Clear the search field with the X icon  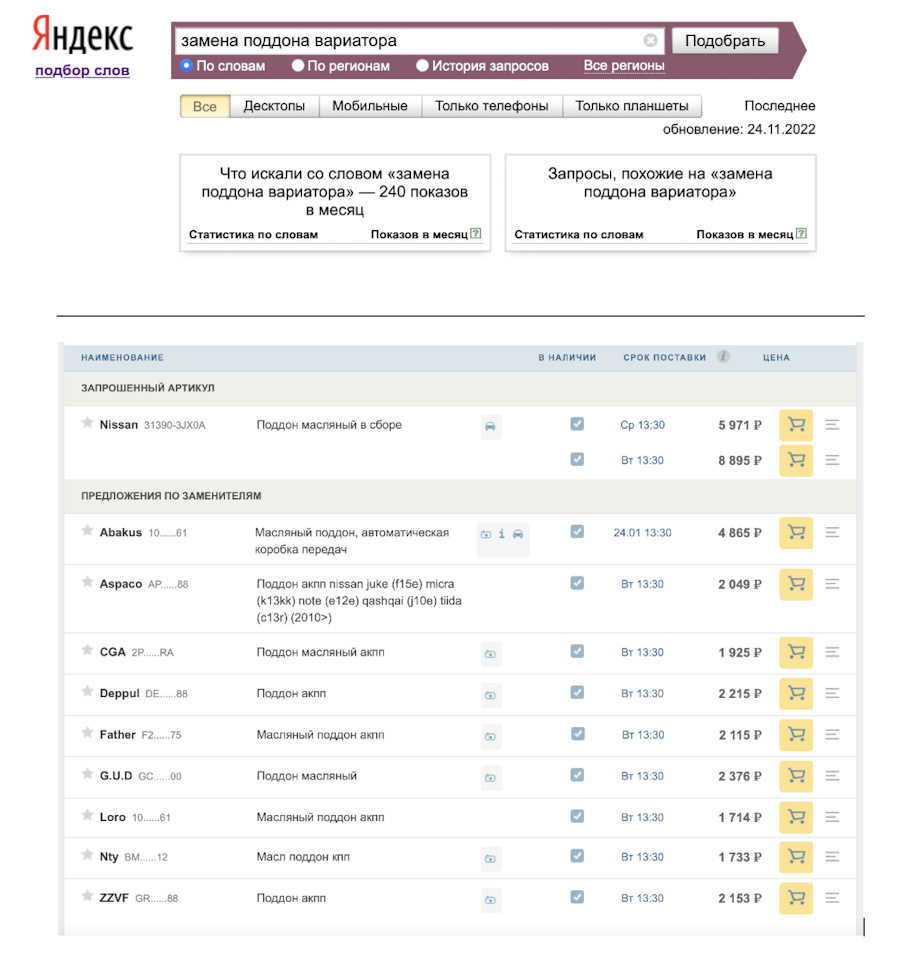click(x=651, y=41)
